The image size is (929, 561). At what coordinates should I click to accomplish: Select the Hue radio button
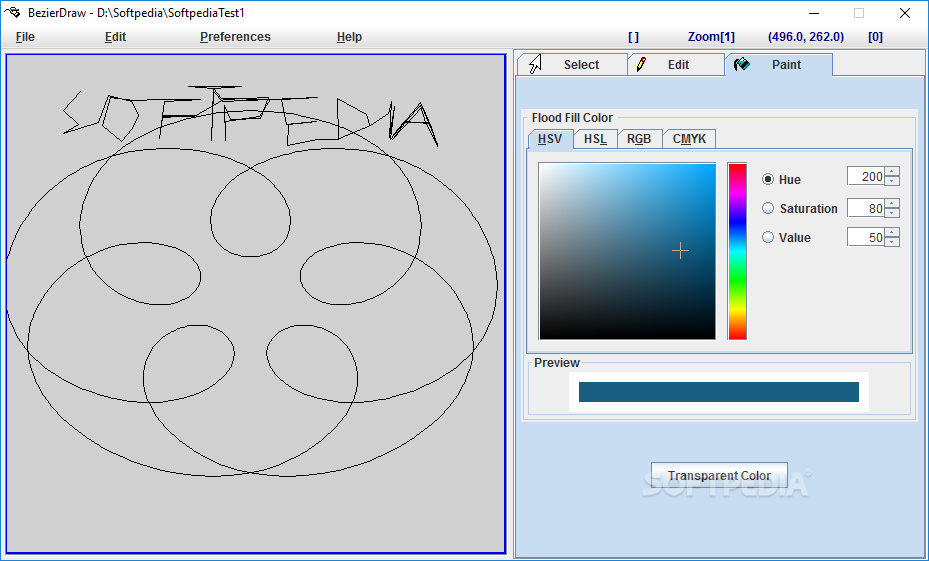768,179
